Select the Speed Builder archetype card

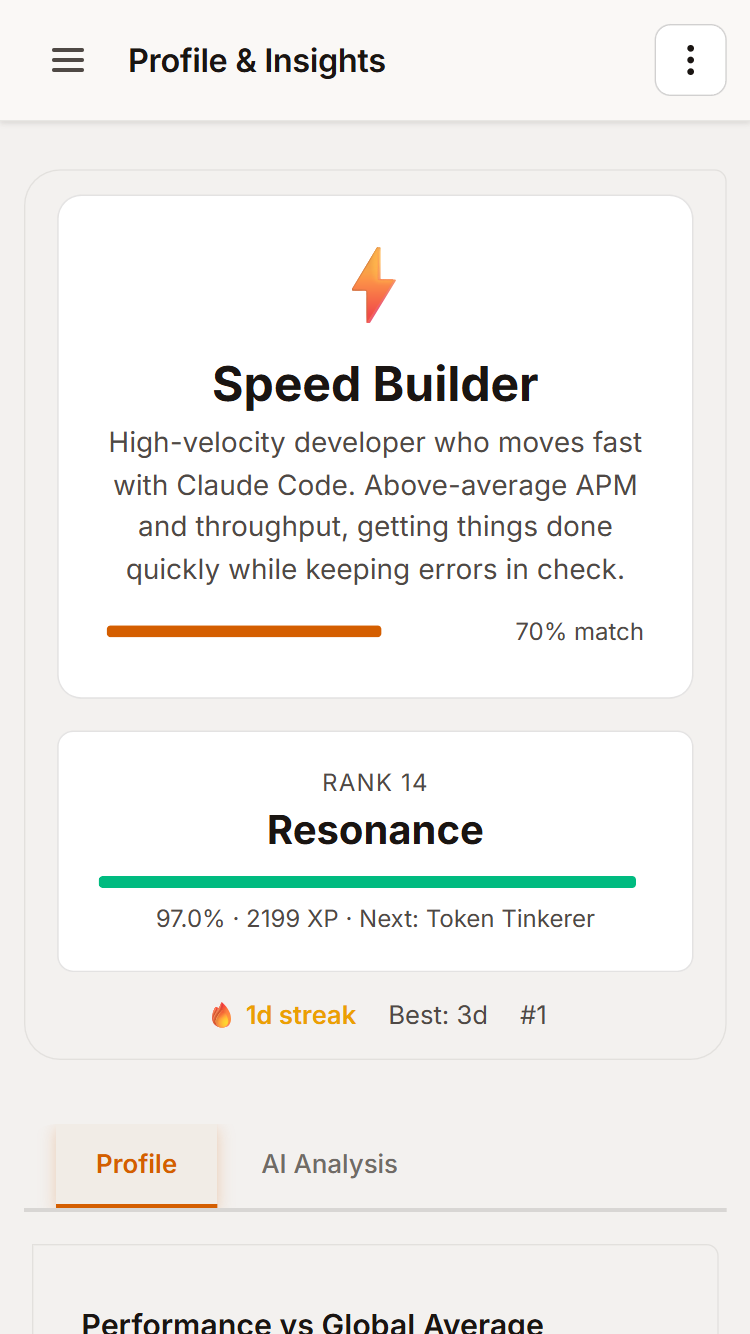pyautogui.click(x=374, y=445)
